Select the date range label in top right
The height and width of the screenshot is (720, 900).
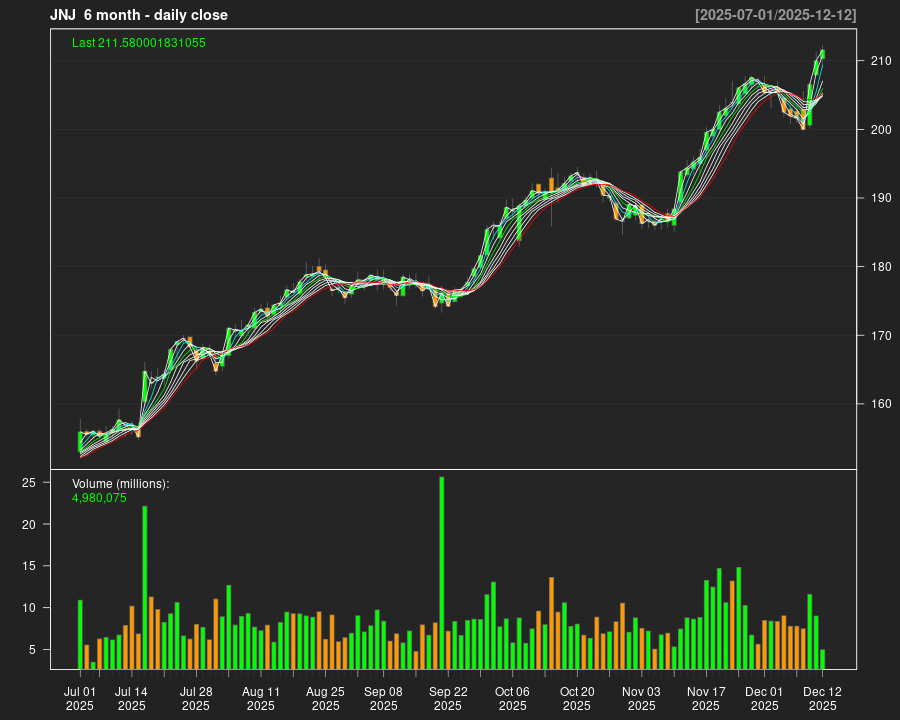(x=775, y=15)
